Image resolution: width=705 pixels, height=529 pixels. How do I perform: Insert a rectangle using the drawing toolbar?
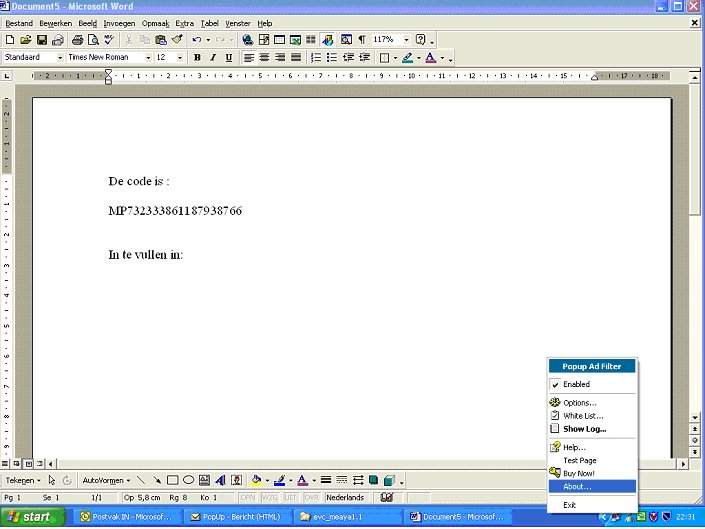[172, 480]
